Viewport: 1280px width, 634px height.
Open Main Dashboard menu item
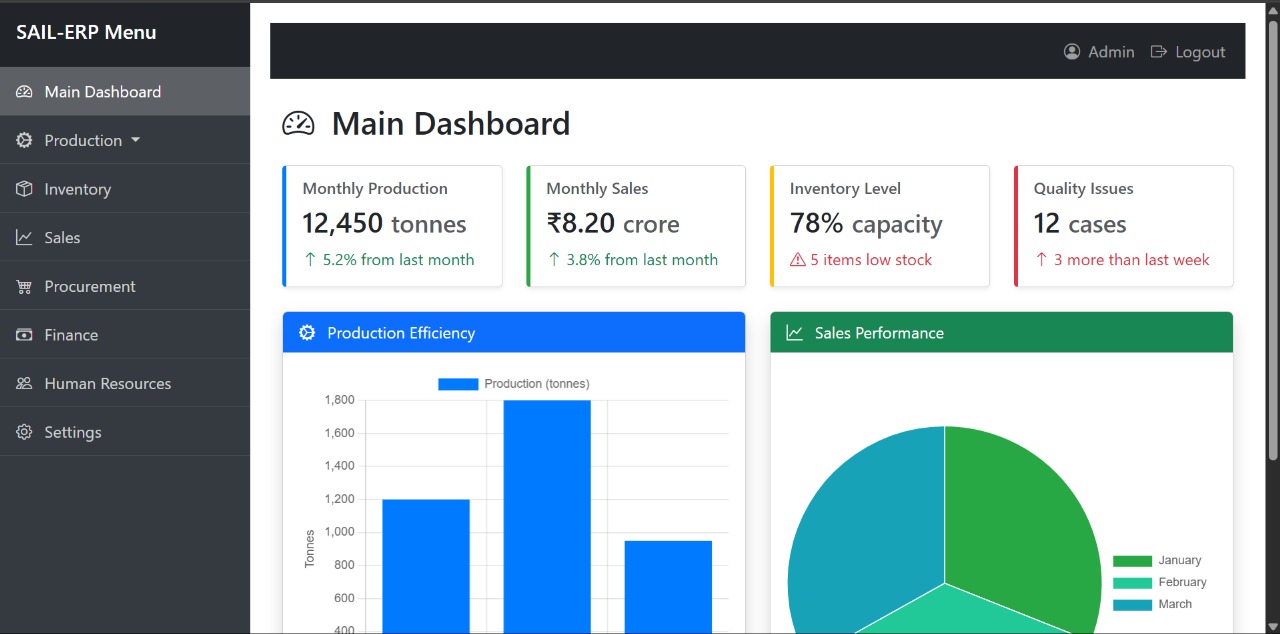(x=125, y=92)
